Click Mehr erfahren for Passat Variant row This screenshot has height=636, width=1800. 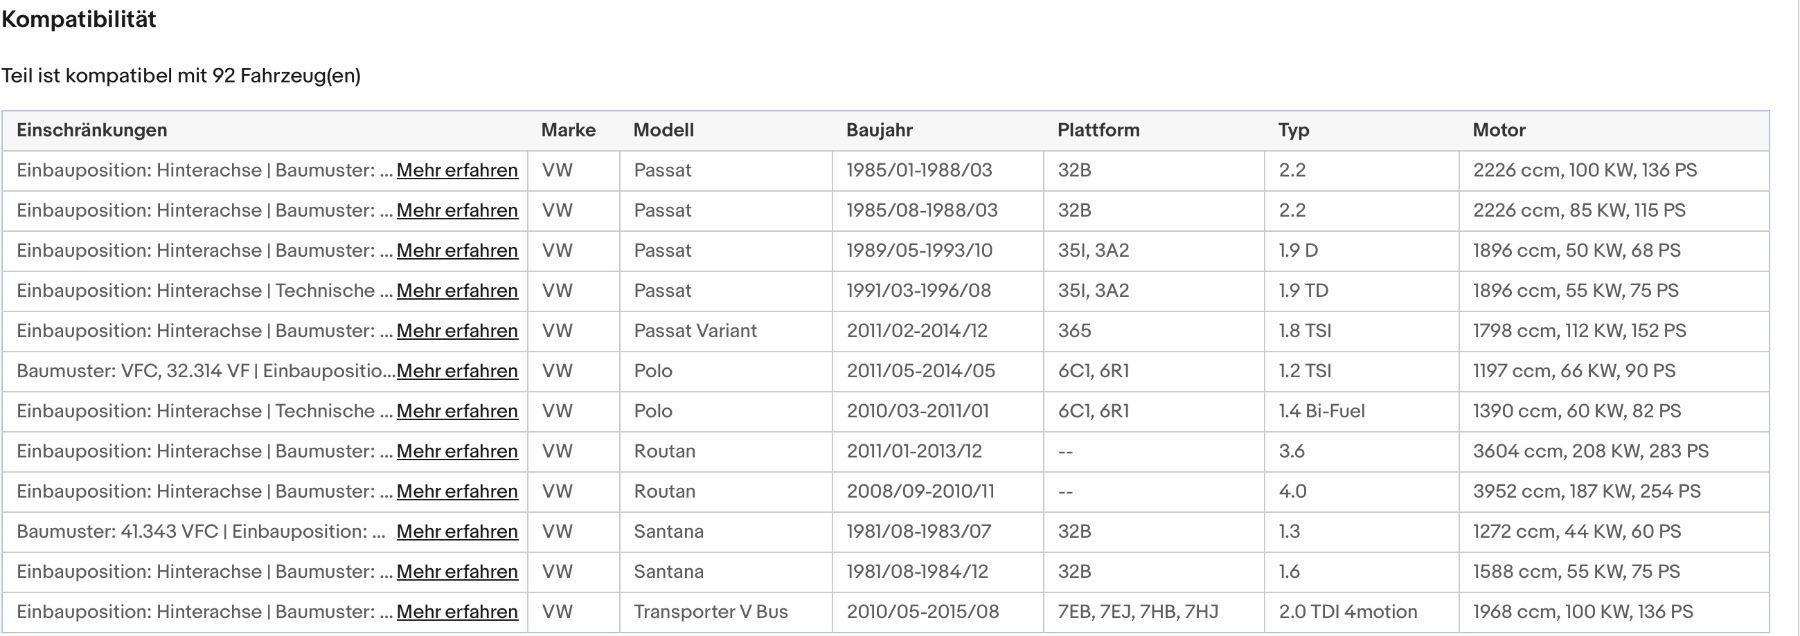457,331
